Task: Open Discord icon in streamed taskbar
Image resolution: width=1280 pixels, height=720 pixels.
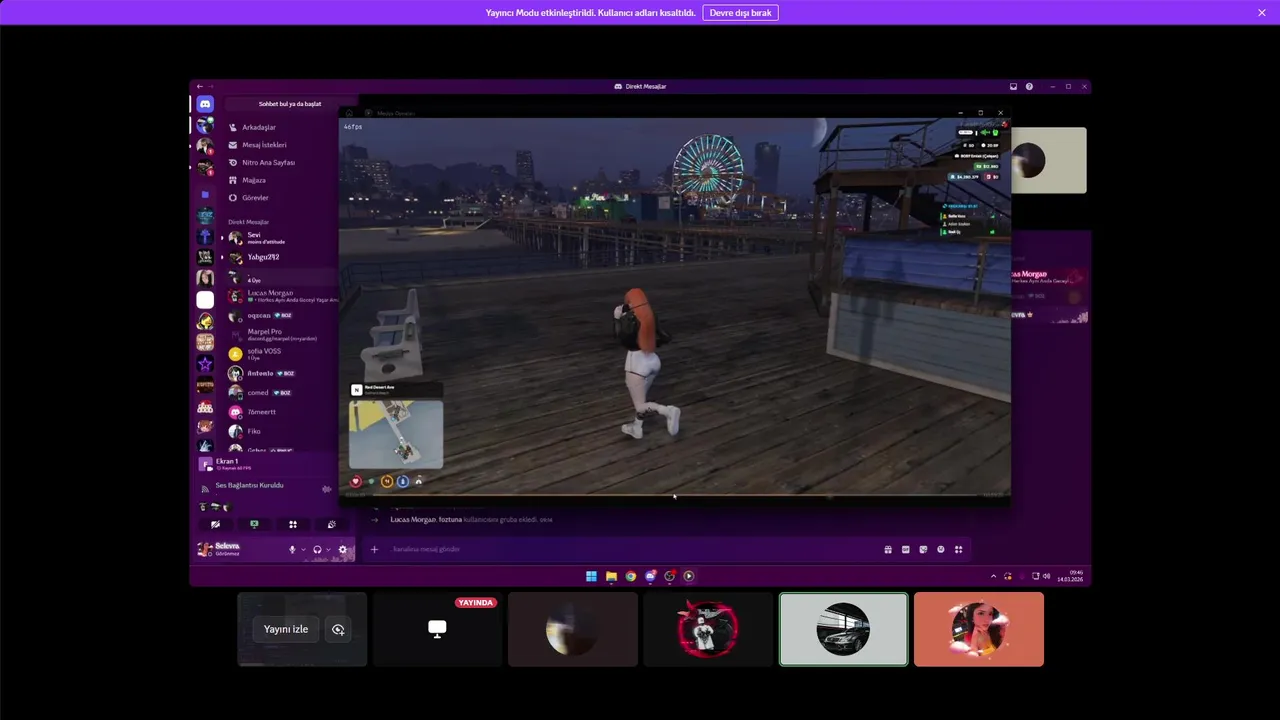Action: [x=651, y=576]
